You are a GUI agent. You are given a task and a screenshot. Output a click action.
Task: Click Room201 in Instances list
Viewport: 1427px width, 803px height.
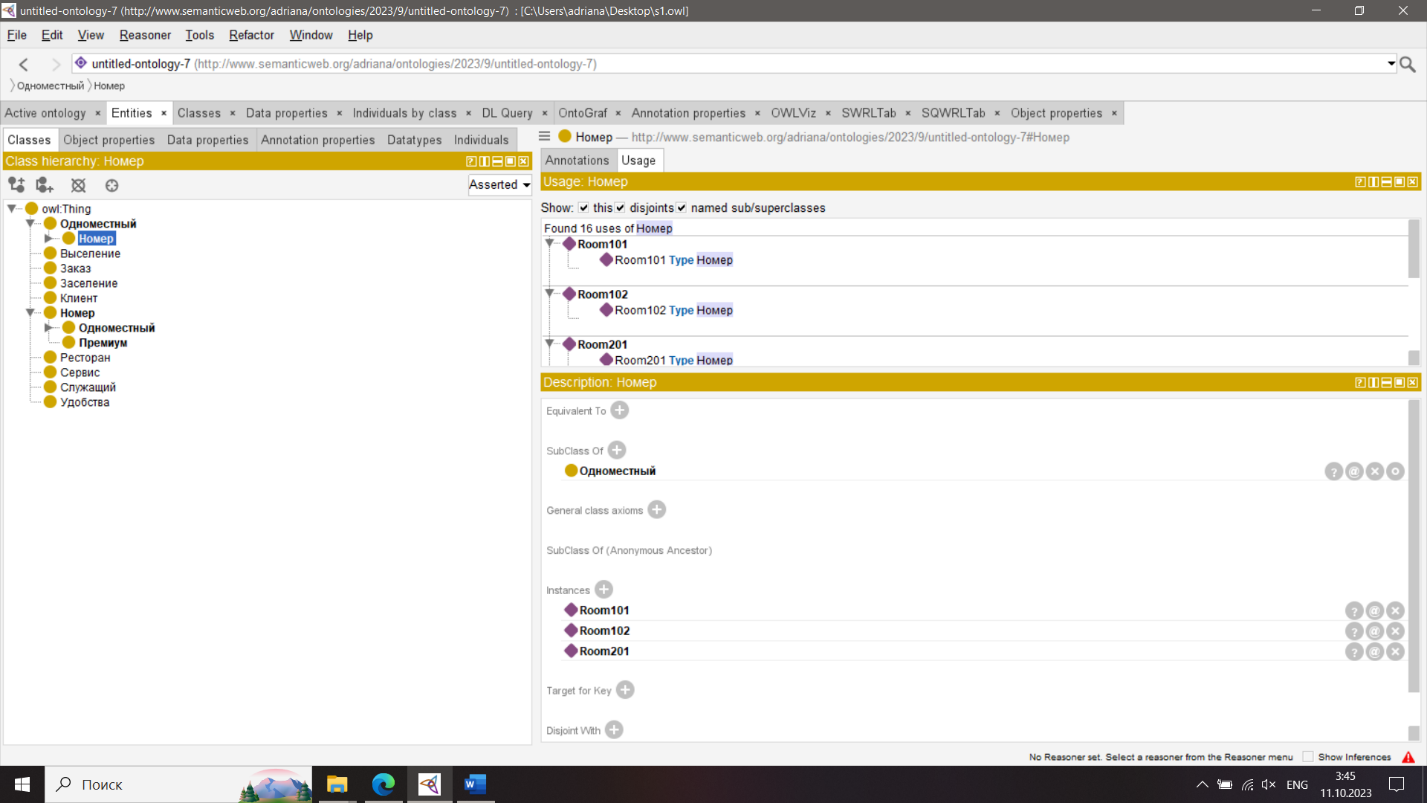click(604, 651)
